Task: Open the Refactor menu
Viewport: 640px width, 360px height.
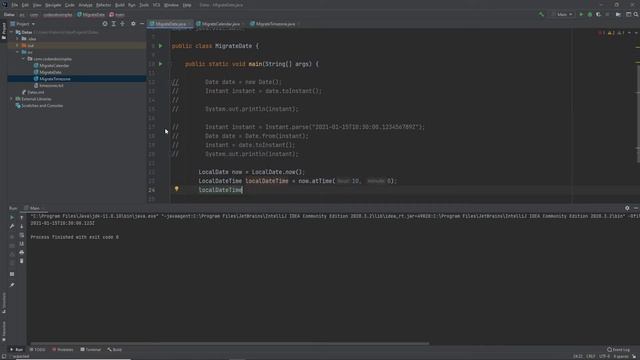Action: click(x=103, y=5)
